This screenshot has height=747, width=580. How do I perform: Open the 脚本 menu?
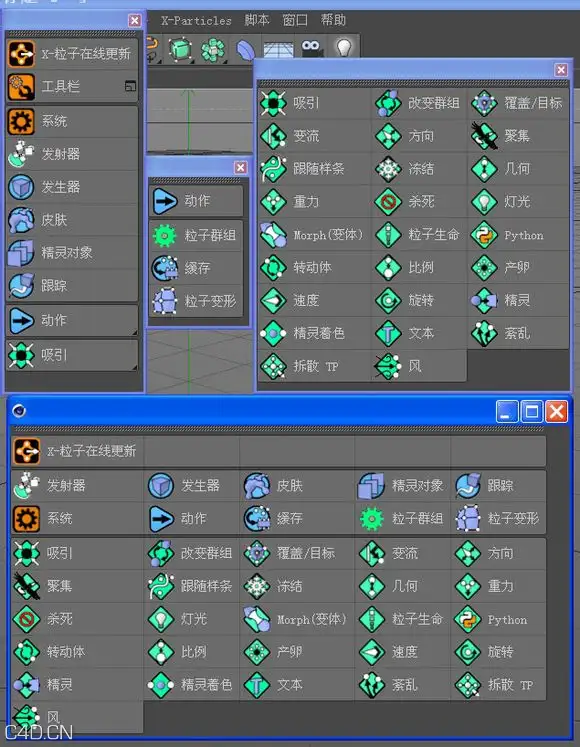(257, 20)
